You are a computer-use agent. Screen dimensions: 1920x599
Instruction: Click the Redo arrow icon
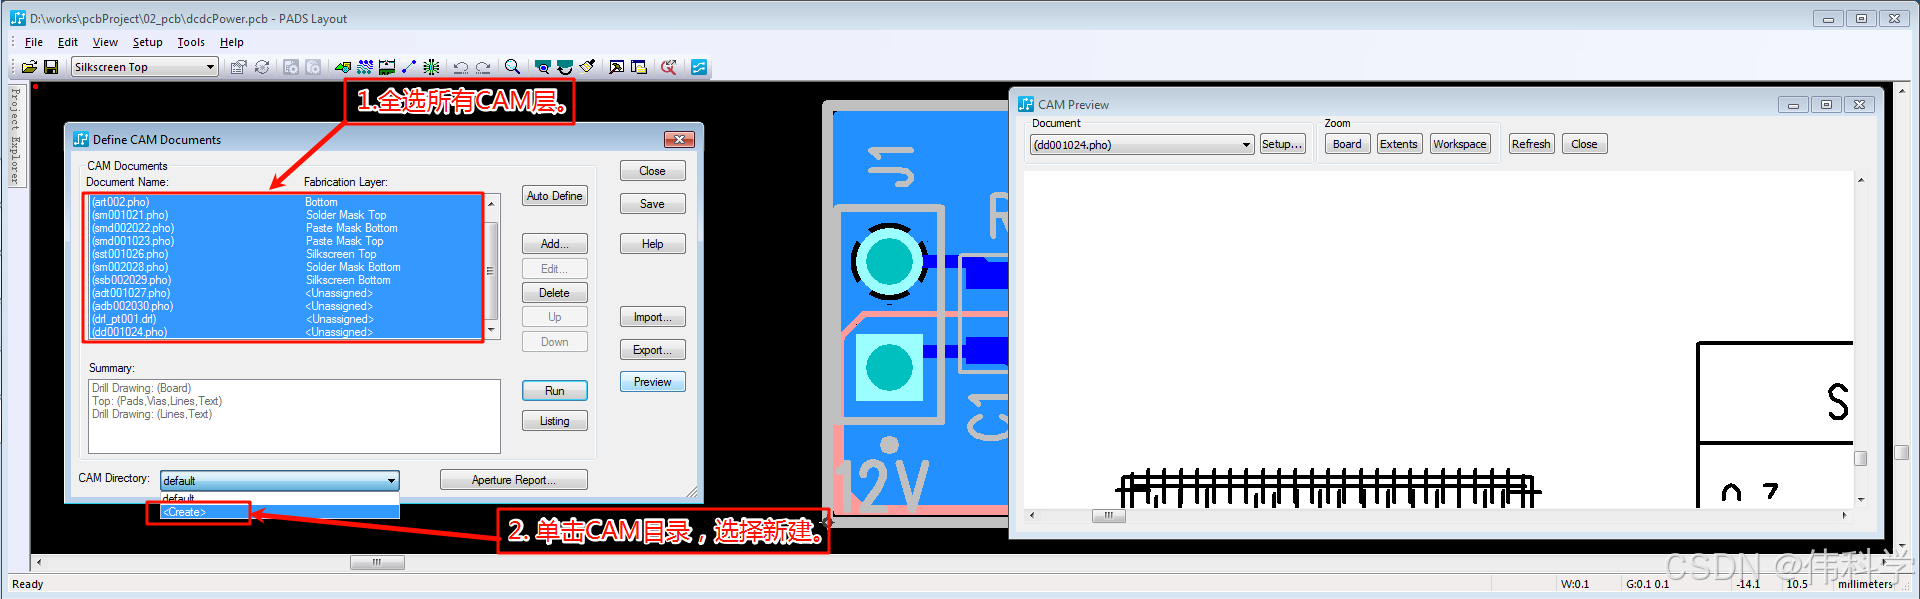pos(483,67)
